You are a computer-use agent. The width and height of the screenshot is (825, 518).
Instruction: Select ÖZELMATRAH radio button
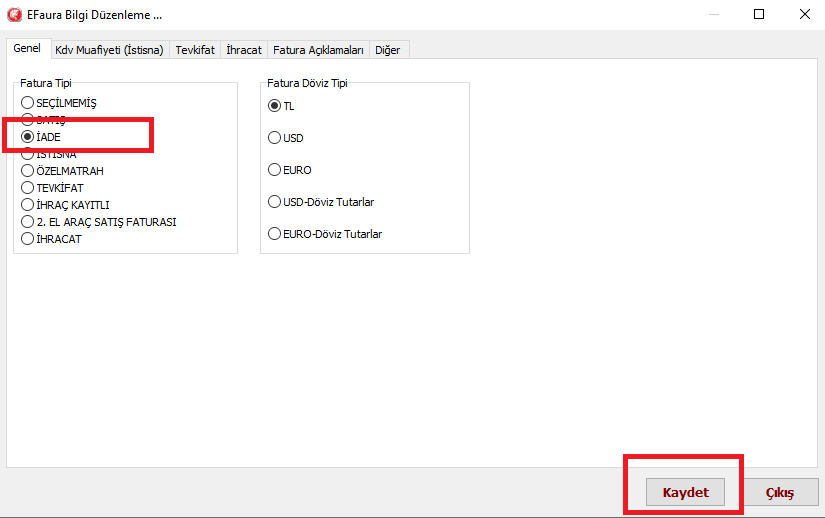tap(28, 171)
